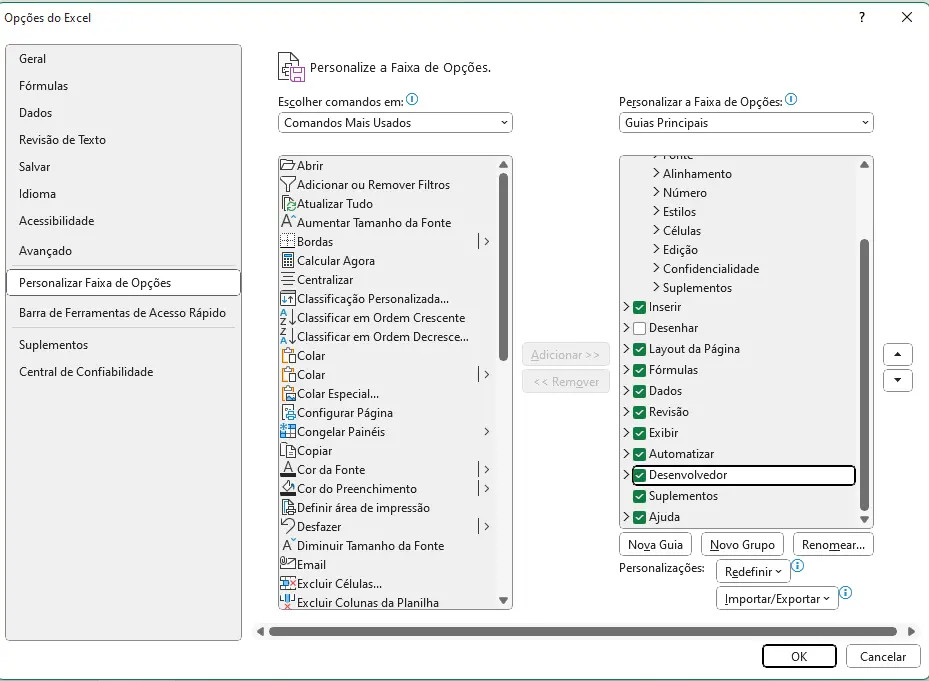This screenshot has width=929, height=681.
Task: Click the Cor do Preenchimento bucket icon
Action: click(x=287, y=488)
